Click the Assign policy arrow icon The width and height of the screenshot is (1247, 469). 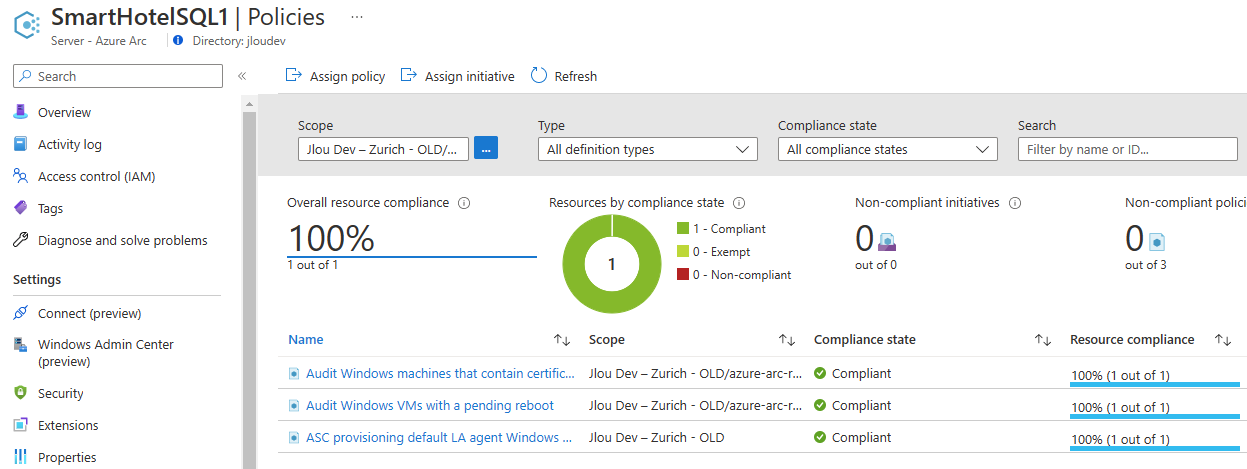click(294, 75)
